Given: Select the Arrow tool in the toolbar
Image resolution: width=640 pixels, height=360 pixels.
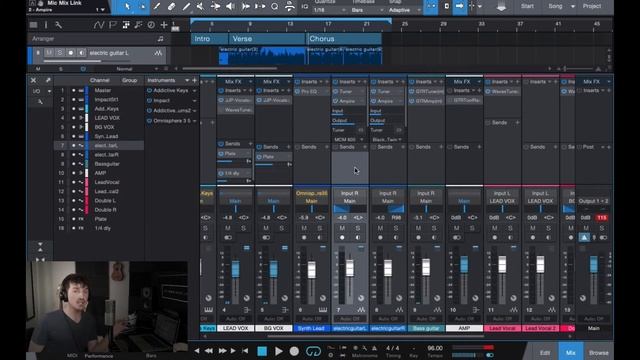Looking at the screenshot, I should click(127, 7).
